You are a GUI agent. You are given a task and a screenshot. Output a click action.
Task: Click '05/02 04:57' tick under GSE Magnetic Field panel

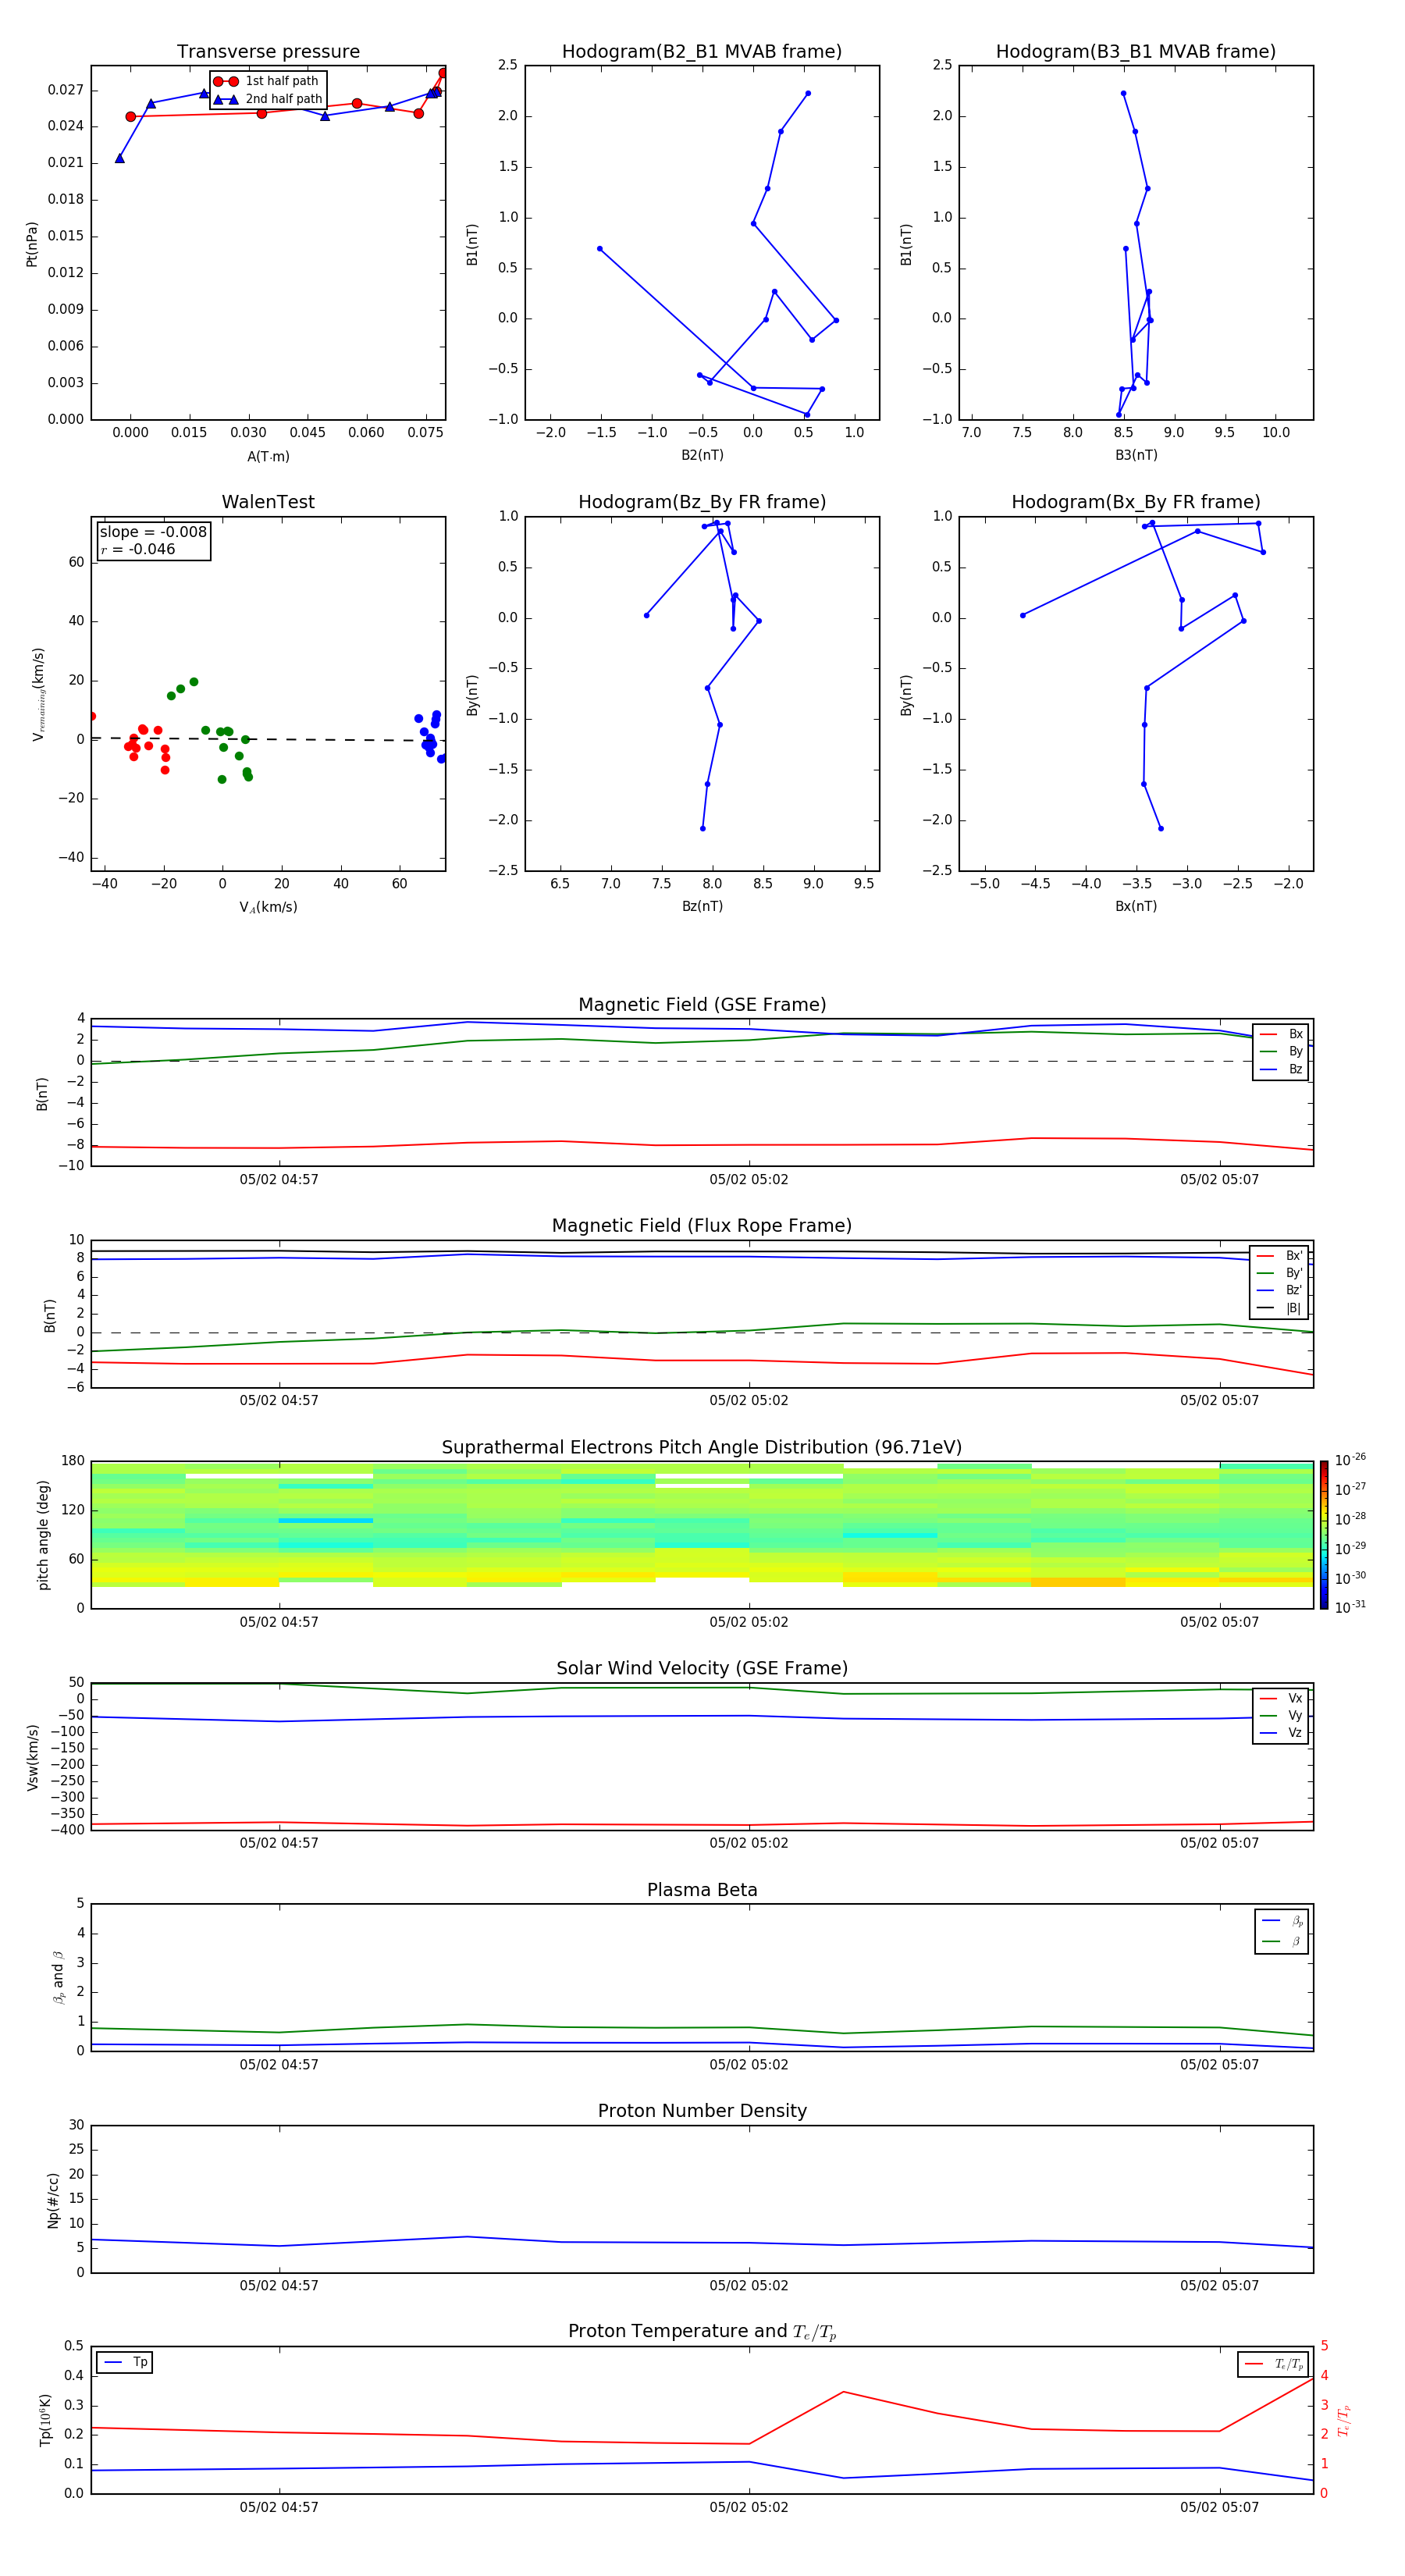point(279,1180)
